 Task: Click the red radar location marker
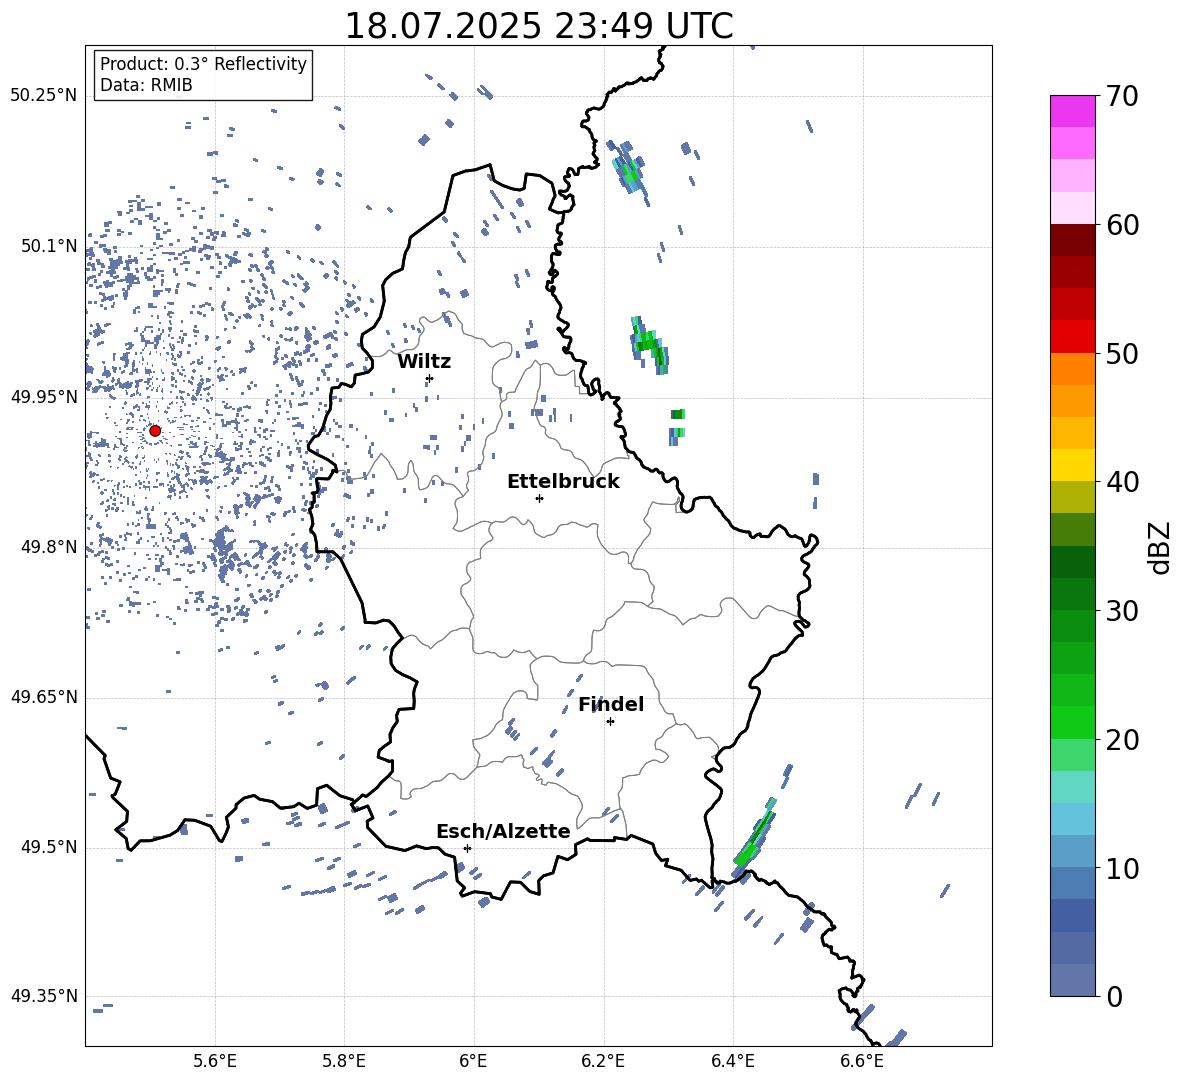click(x=155, y=431)
